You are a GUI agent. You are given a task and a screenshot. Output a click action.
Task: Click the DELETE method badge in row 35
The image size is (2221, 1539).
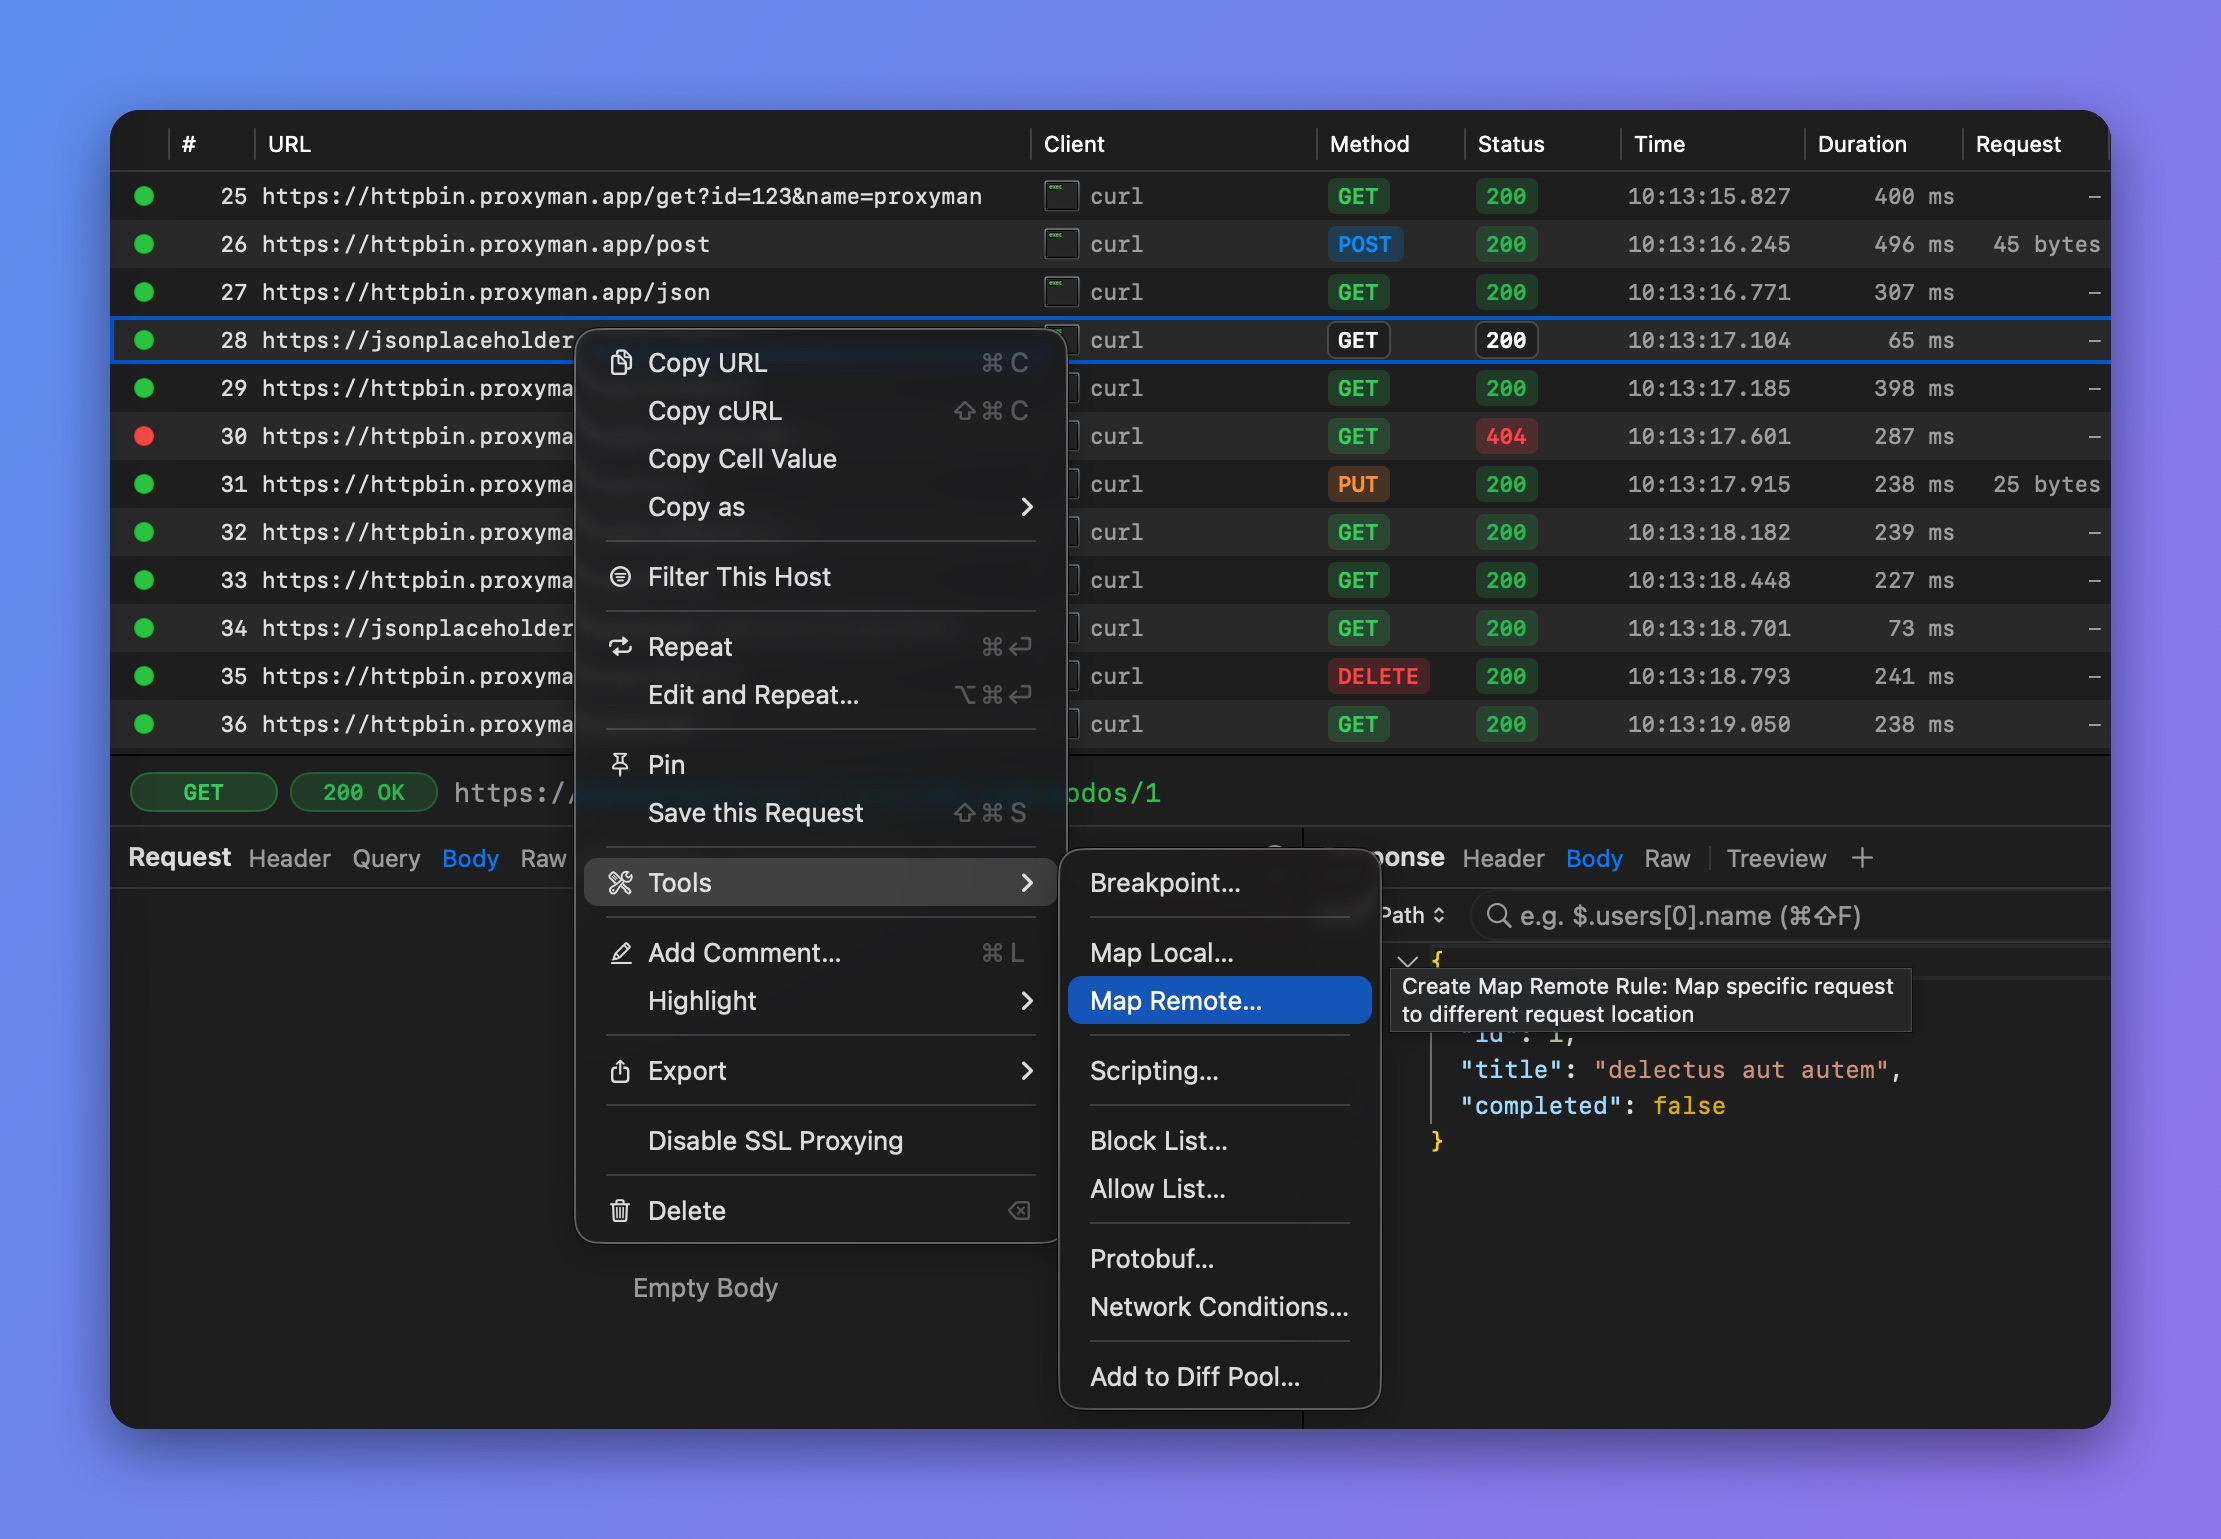1378,676
